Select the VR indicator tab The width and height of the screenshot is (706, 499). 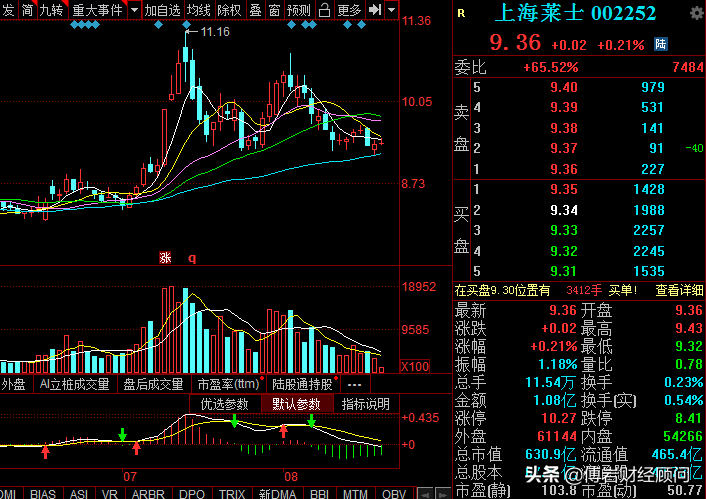click(x=109, y=494)
